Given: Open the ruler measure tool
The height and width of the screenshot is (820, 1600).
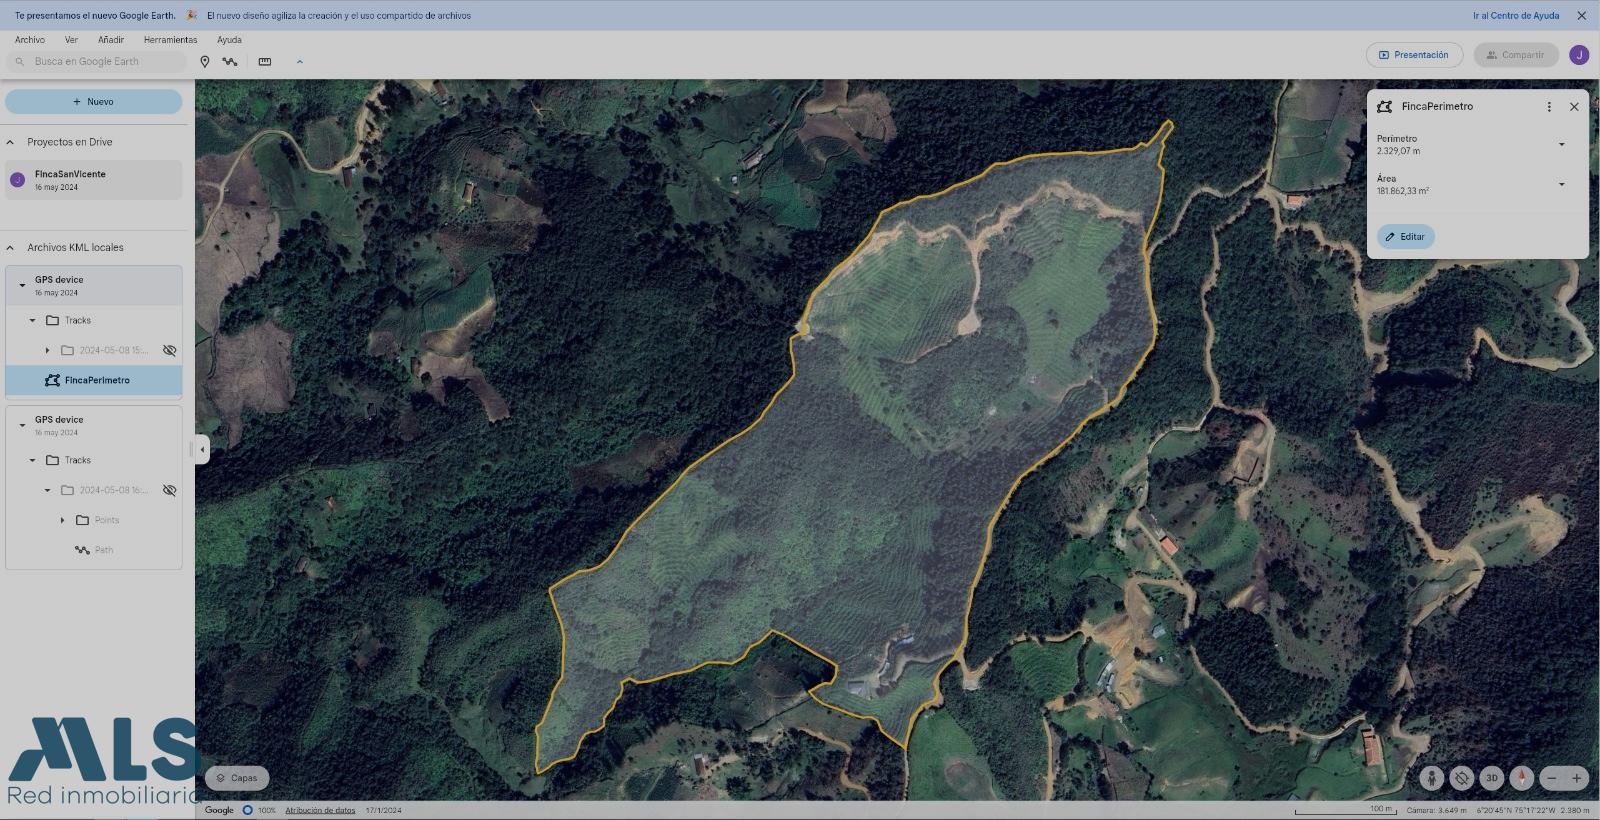Looking at the screenshot, I should 265,62.
